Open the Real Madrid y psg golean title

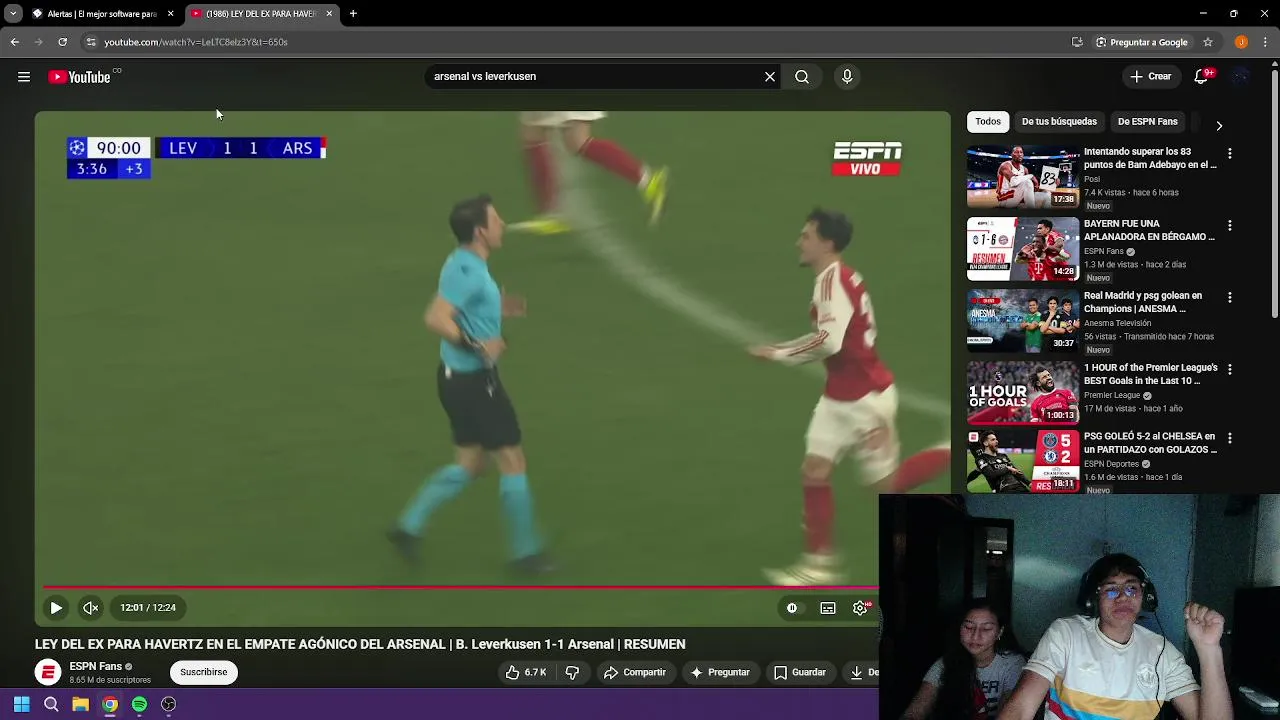coord(1143,302)
